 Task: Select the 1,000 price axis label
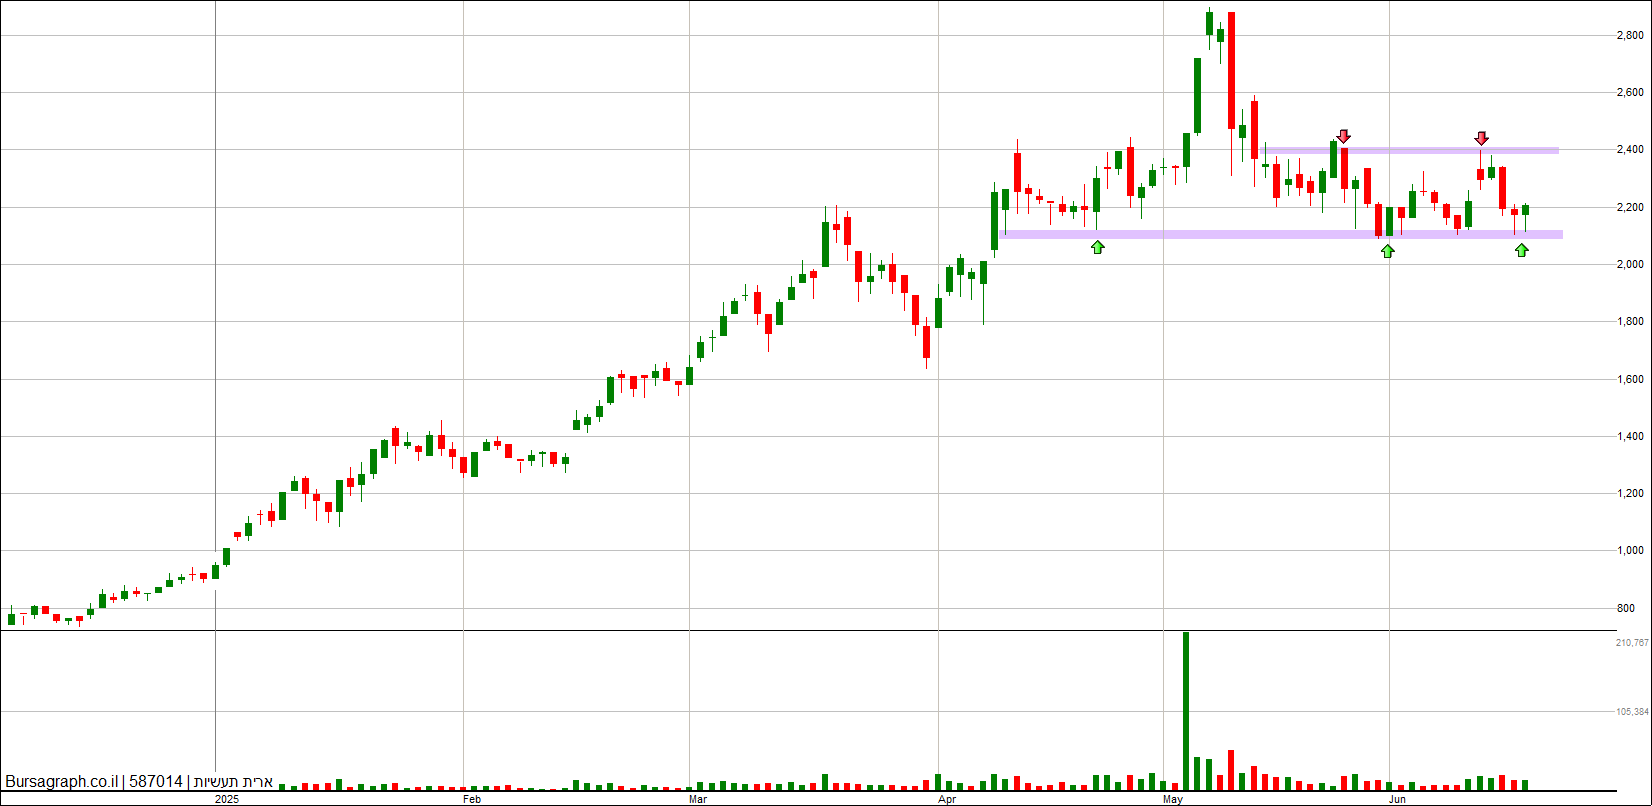pyautogui.click(x=1630, y=551)
